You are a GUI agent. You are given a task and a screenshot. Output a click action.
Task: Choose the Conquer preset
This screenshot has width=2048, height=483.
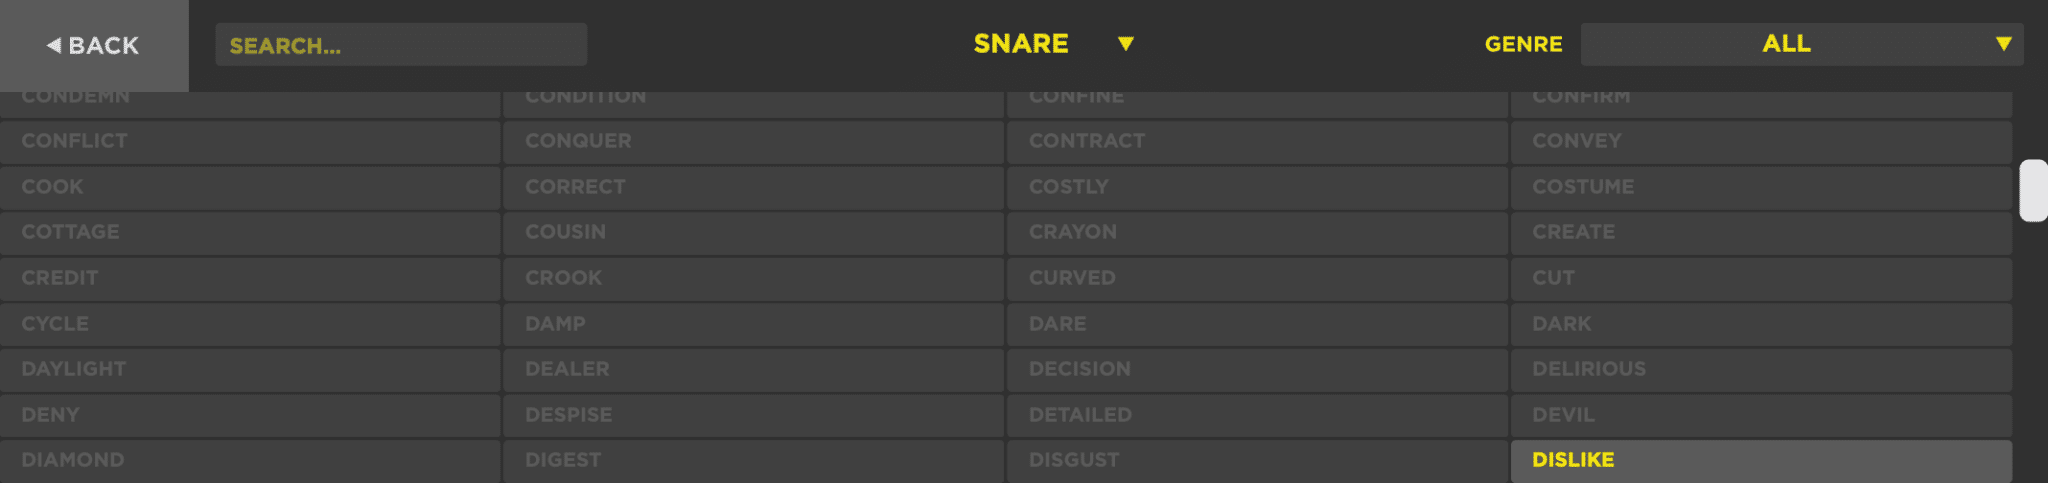tap(753, 141)
